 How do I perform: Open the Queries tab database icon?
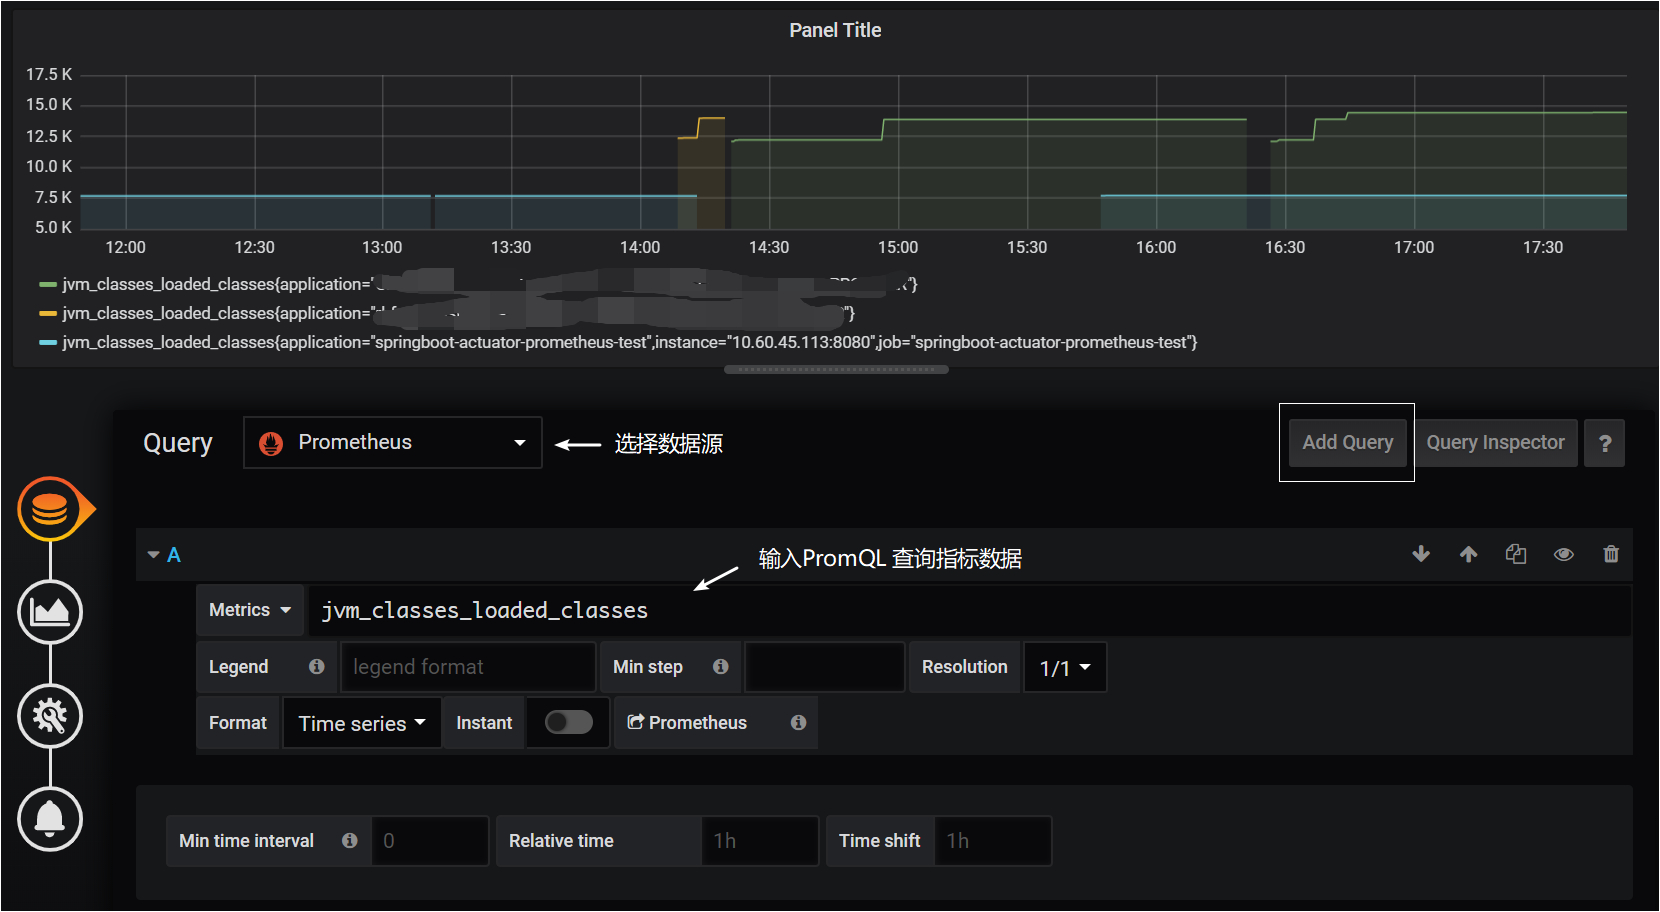tap(50, 509)
